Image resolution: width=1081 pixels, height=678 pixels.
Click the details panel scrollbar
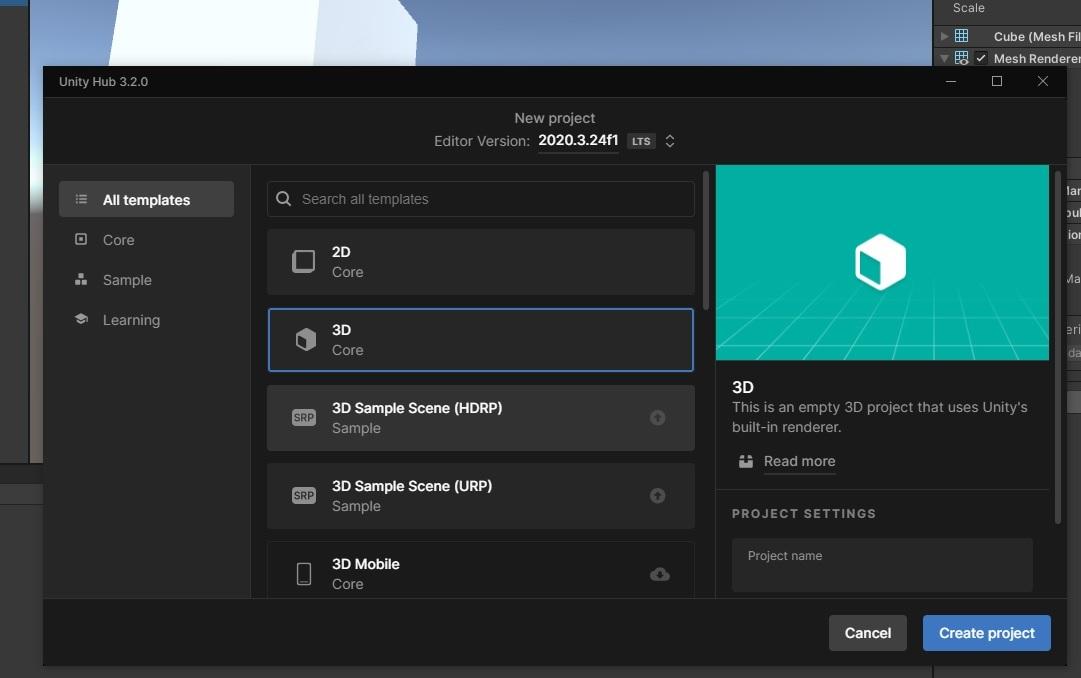1058,348
